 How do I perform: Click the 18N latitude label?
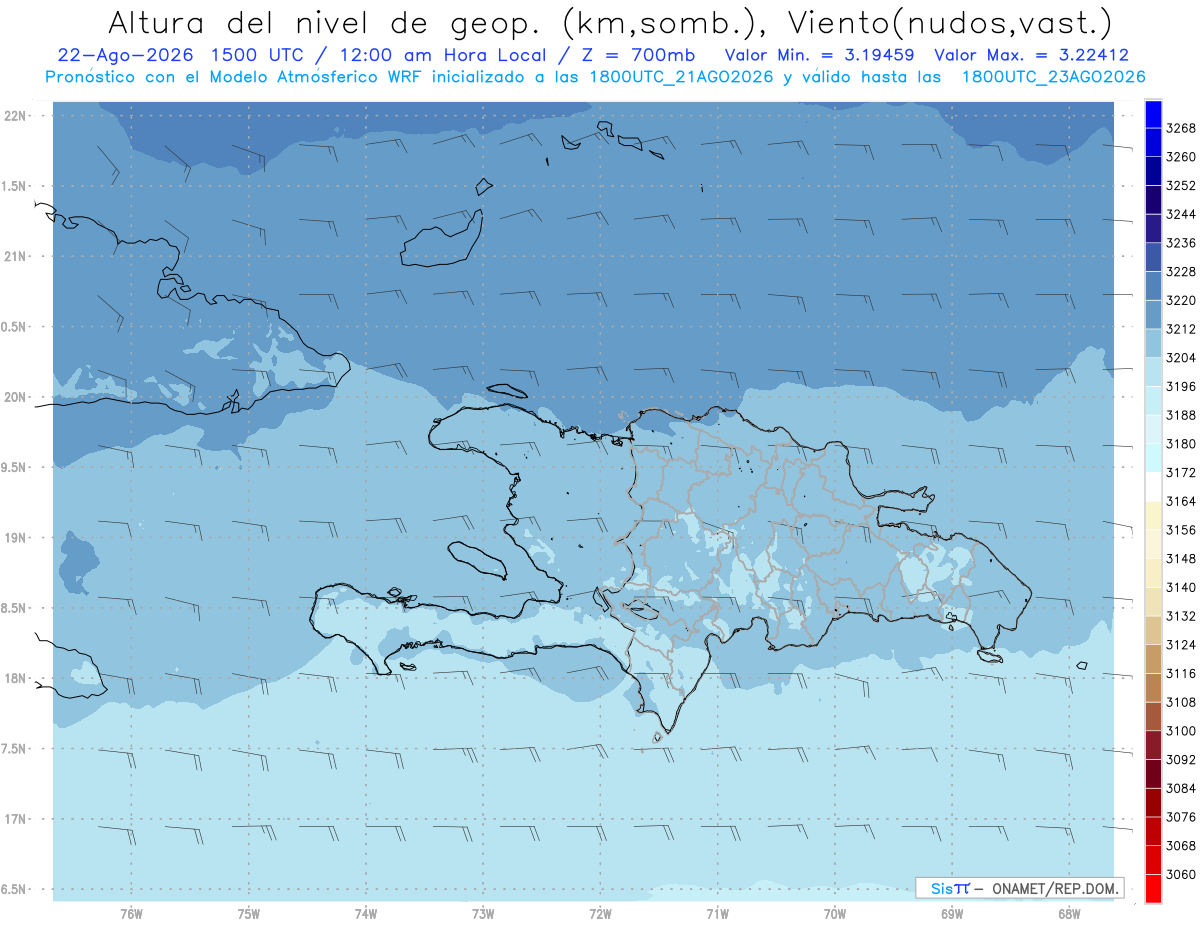coord(15,678)
